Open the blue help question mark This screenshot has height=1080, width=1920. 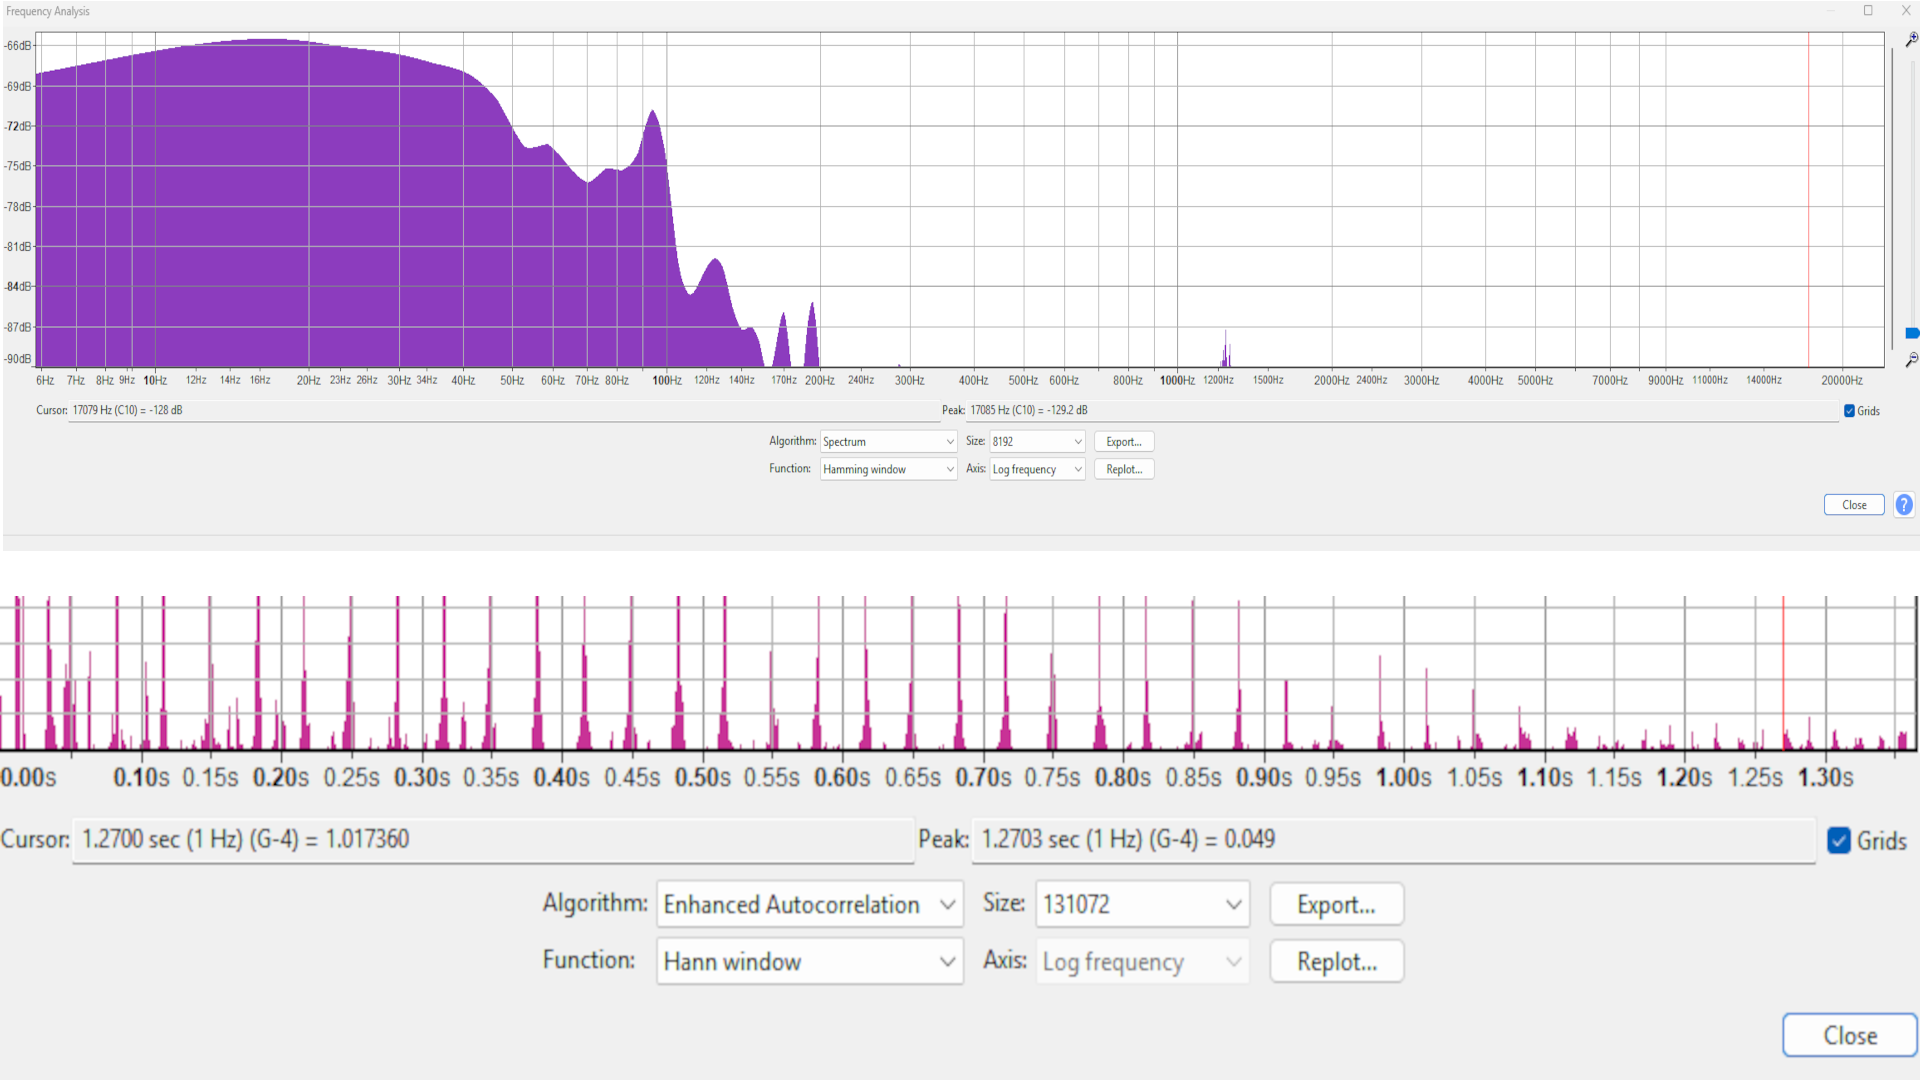(1904, 505)
